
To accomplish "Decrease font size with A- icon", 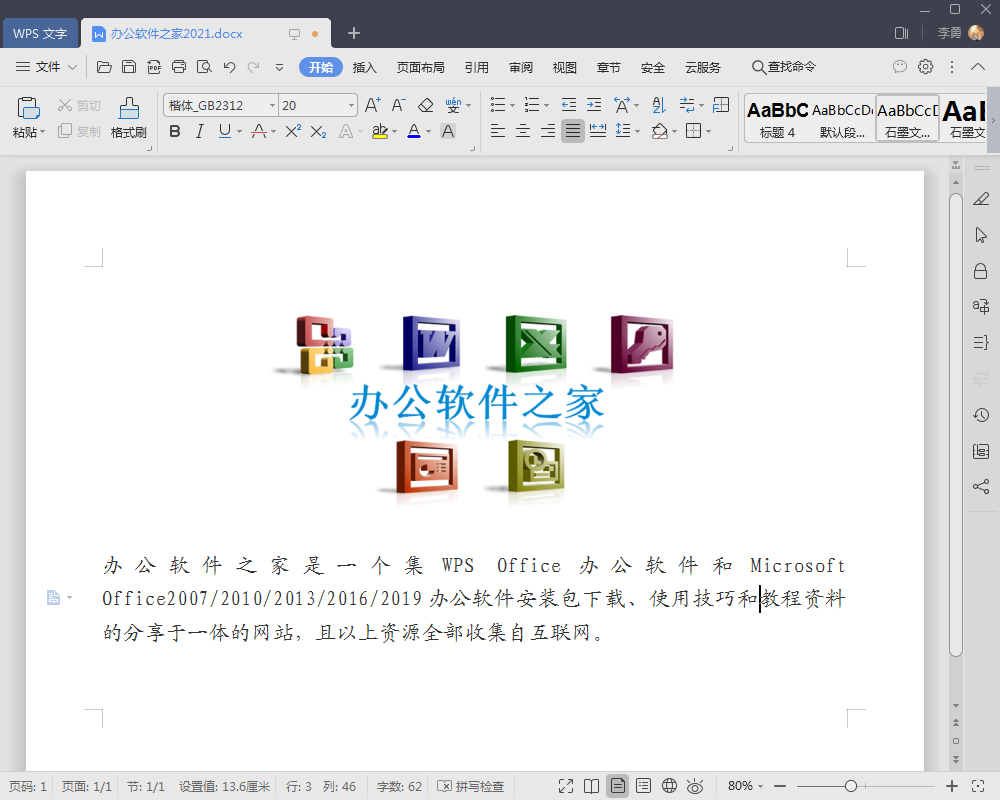I will [x=399, y=105].
